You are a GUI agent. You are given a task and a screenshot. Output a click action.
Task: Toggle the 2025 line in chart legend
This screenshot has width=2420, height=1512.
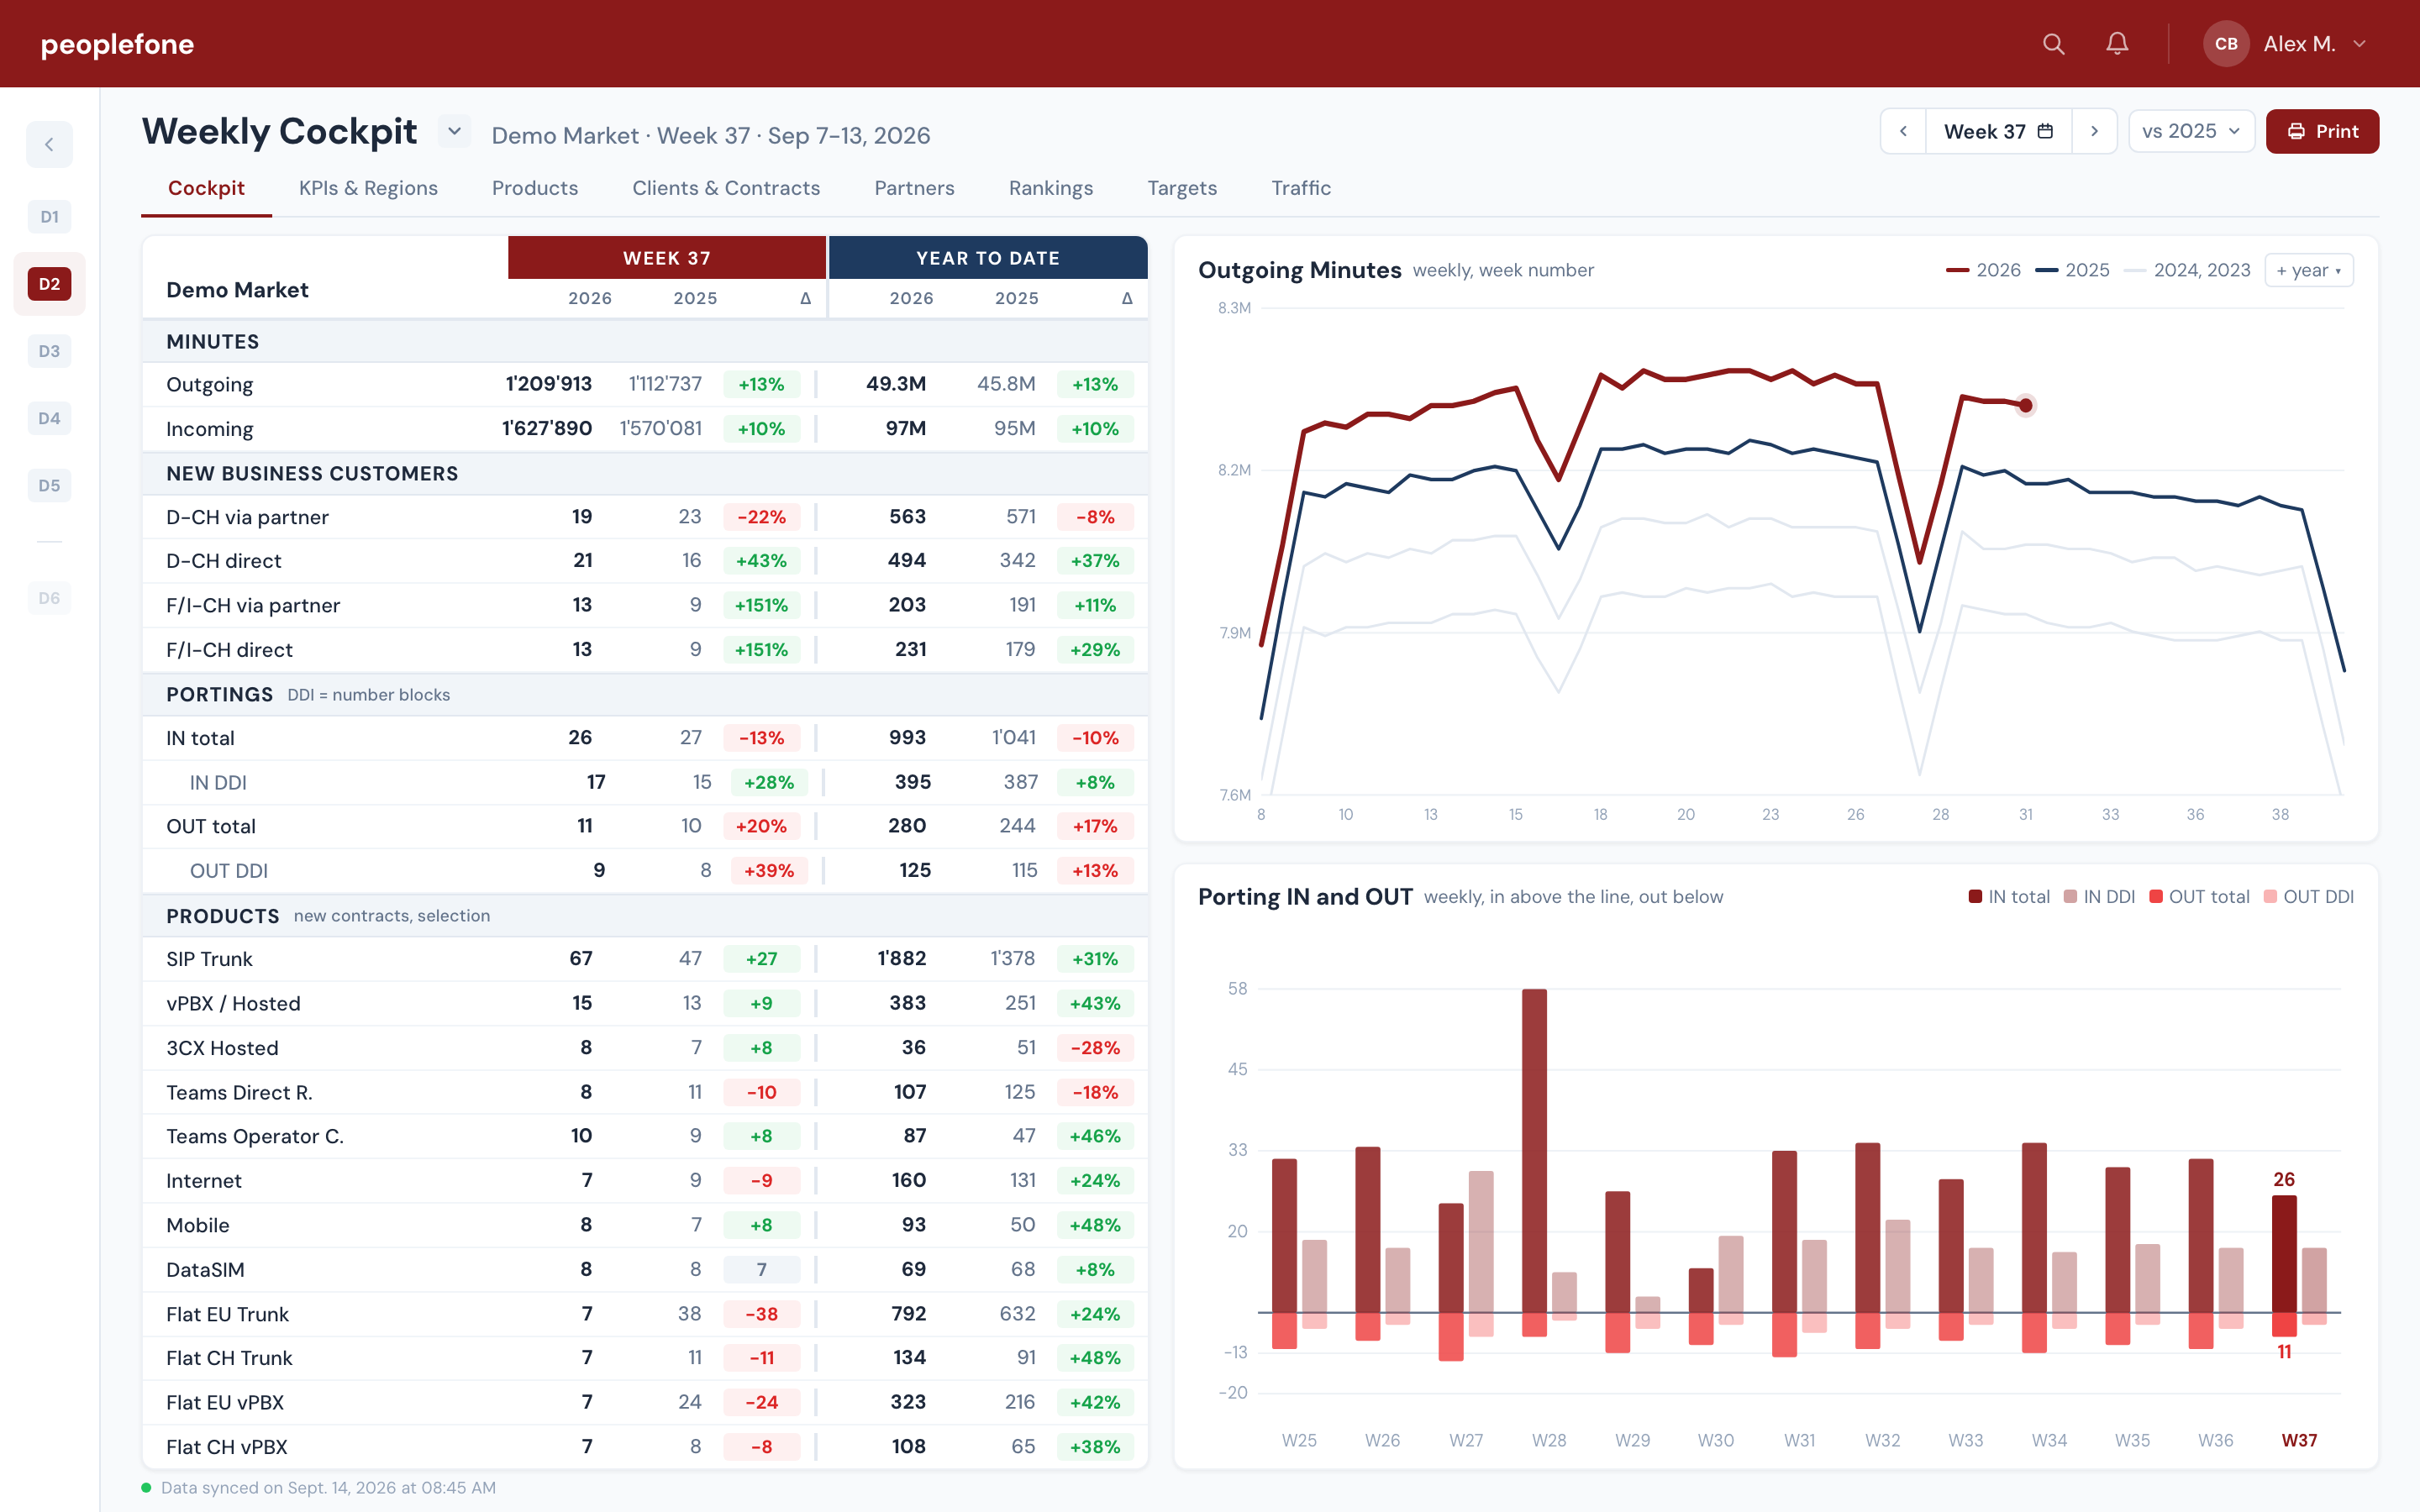tap(2072, 270)
